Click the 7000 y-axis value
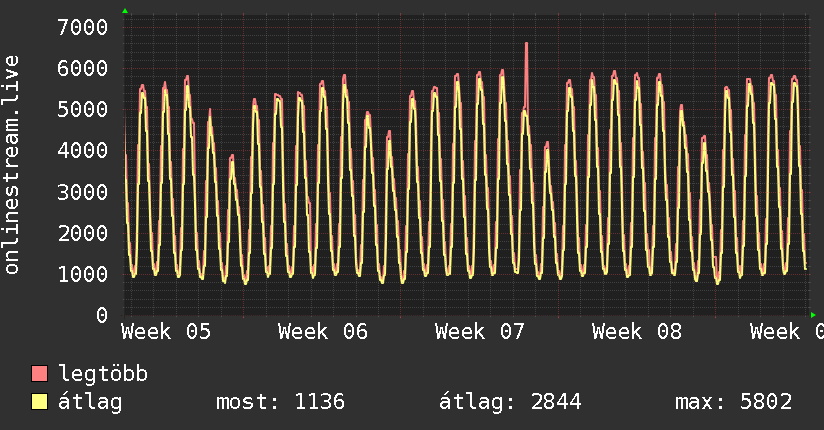 tap(83, 27)
